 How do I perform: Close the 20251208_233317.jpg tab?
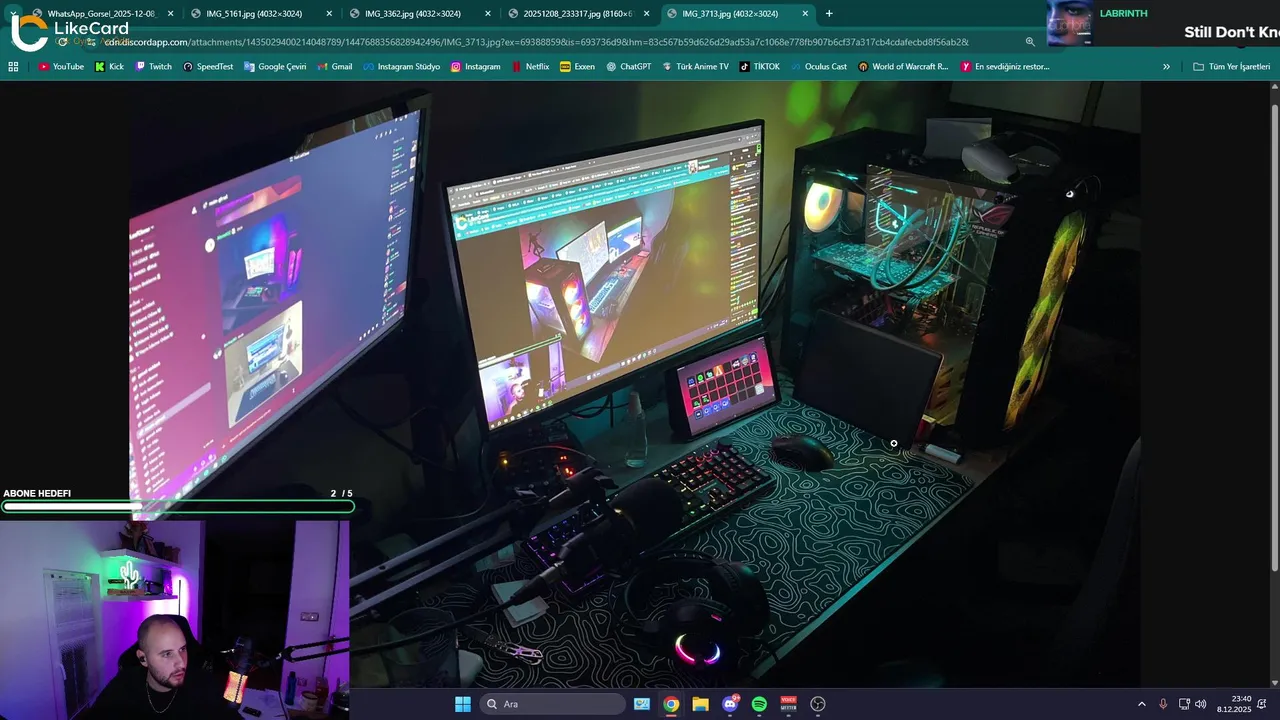coord(646,14)
